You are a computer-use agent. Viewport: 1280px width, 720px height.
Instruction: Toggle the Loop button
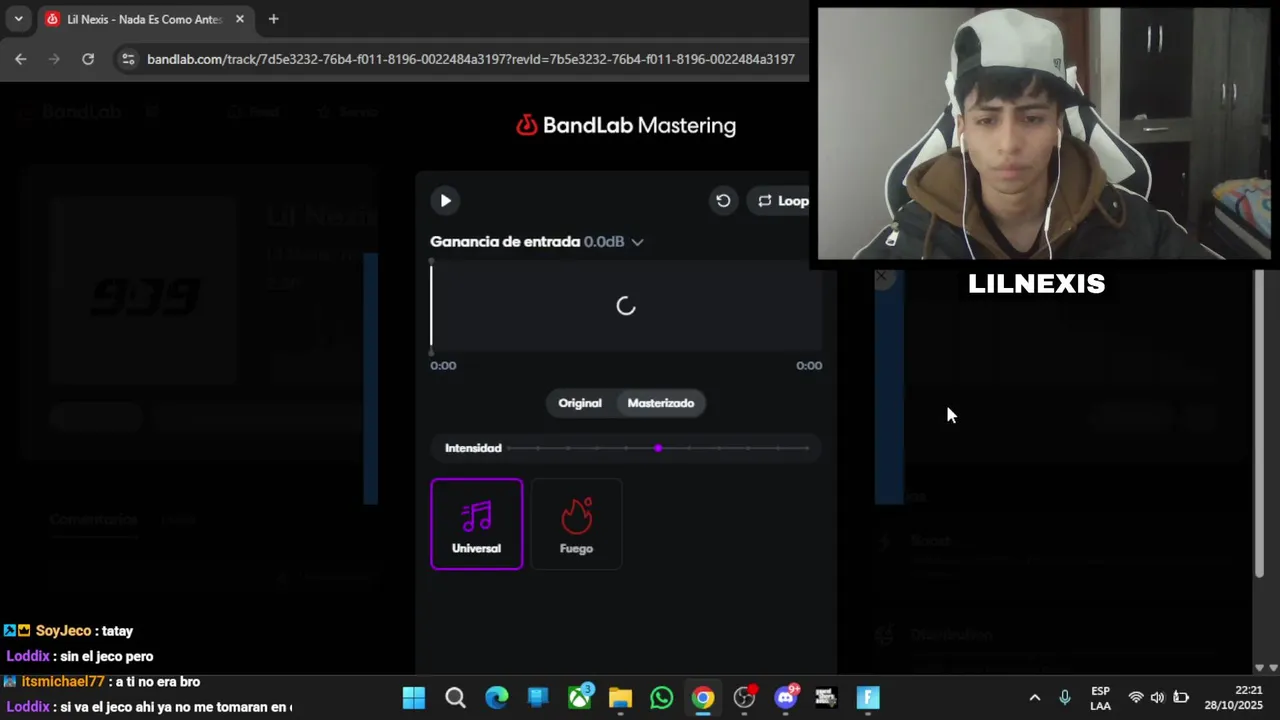[783, 201]
